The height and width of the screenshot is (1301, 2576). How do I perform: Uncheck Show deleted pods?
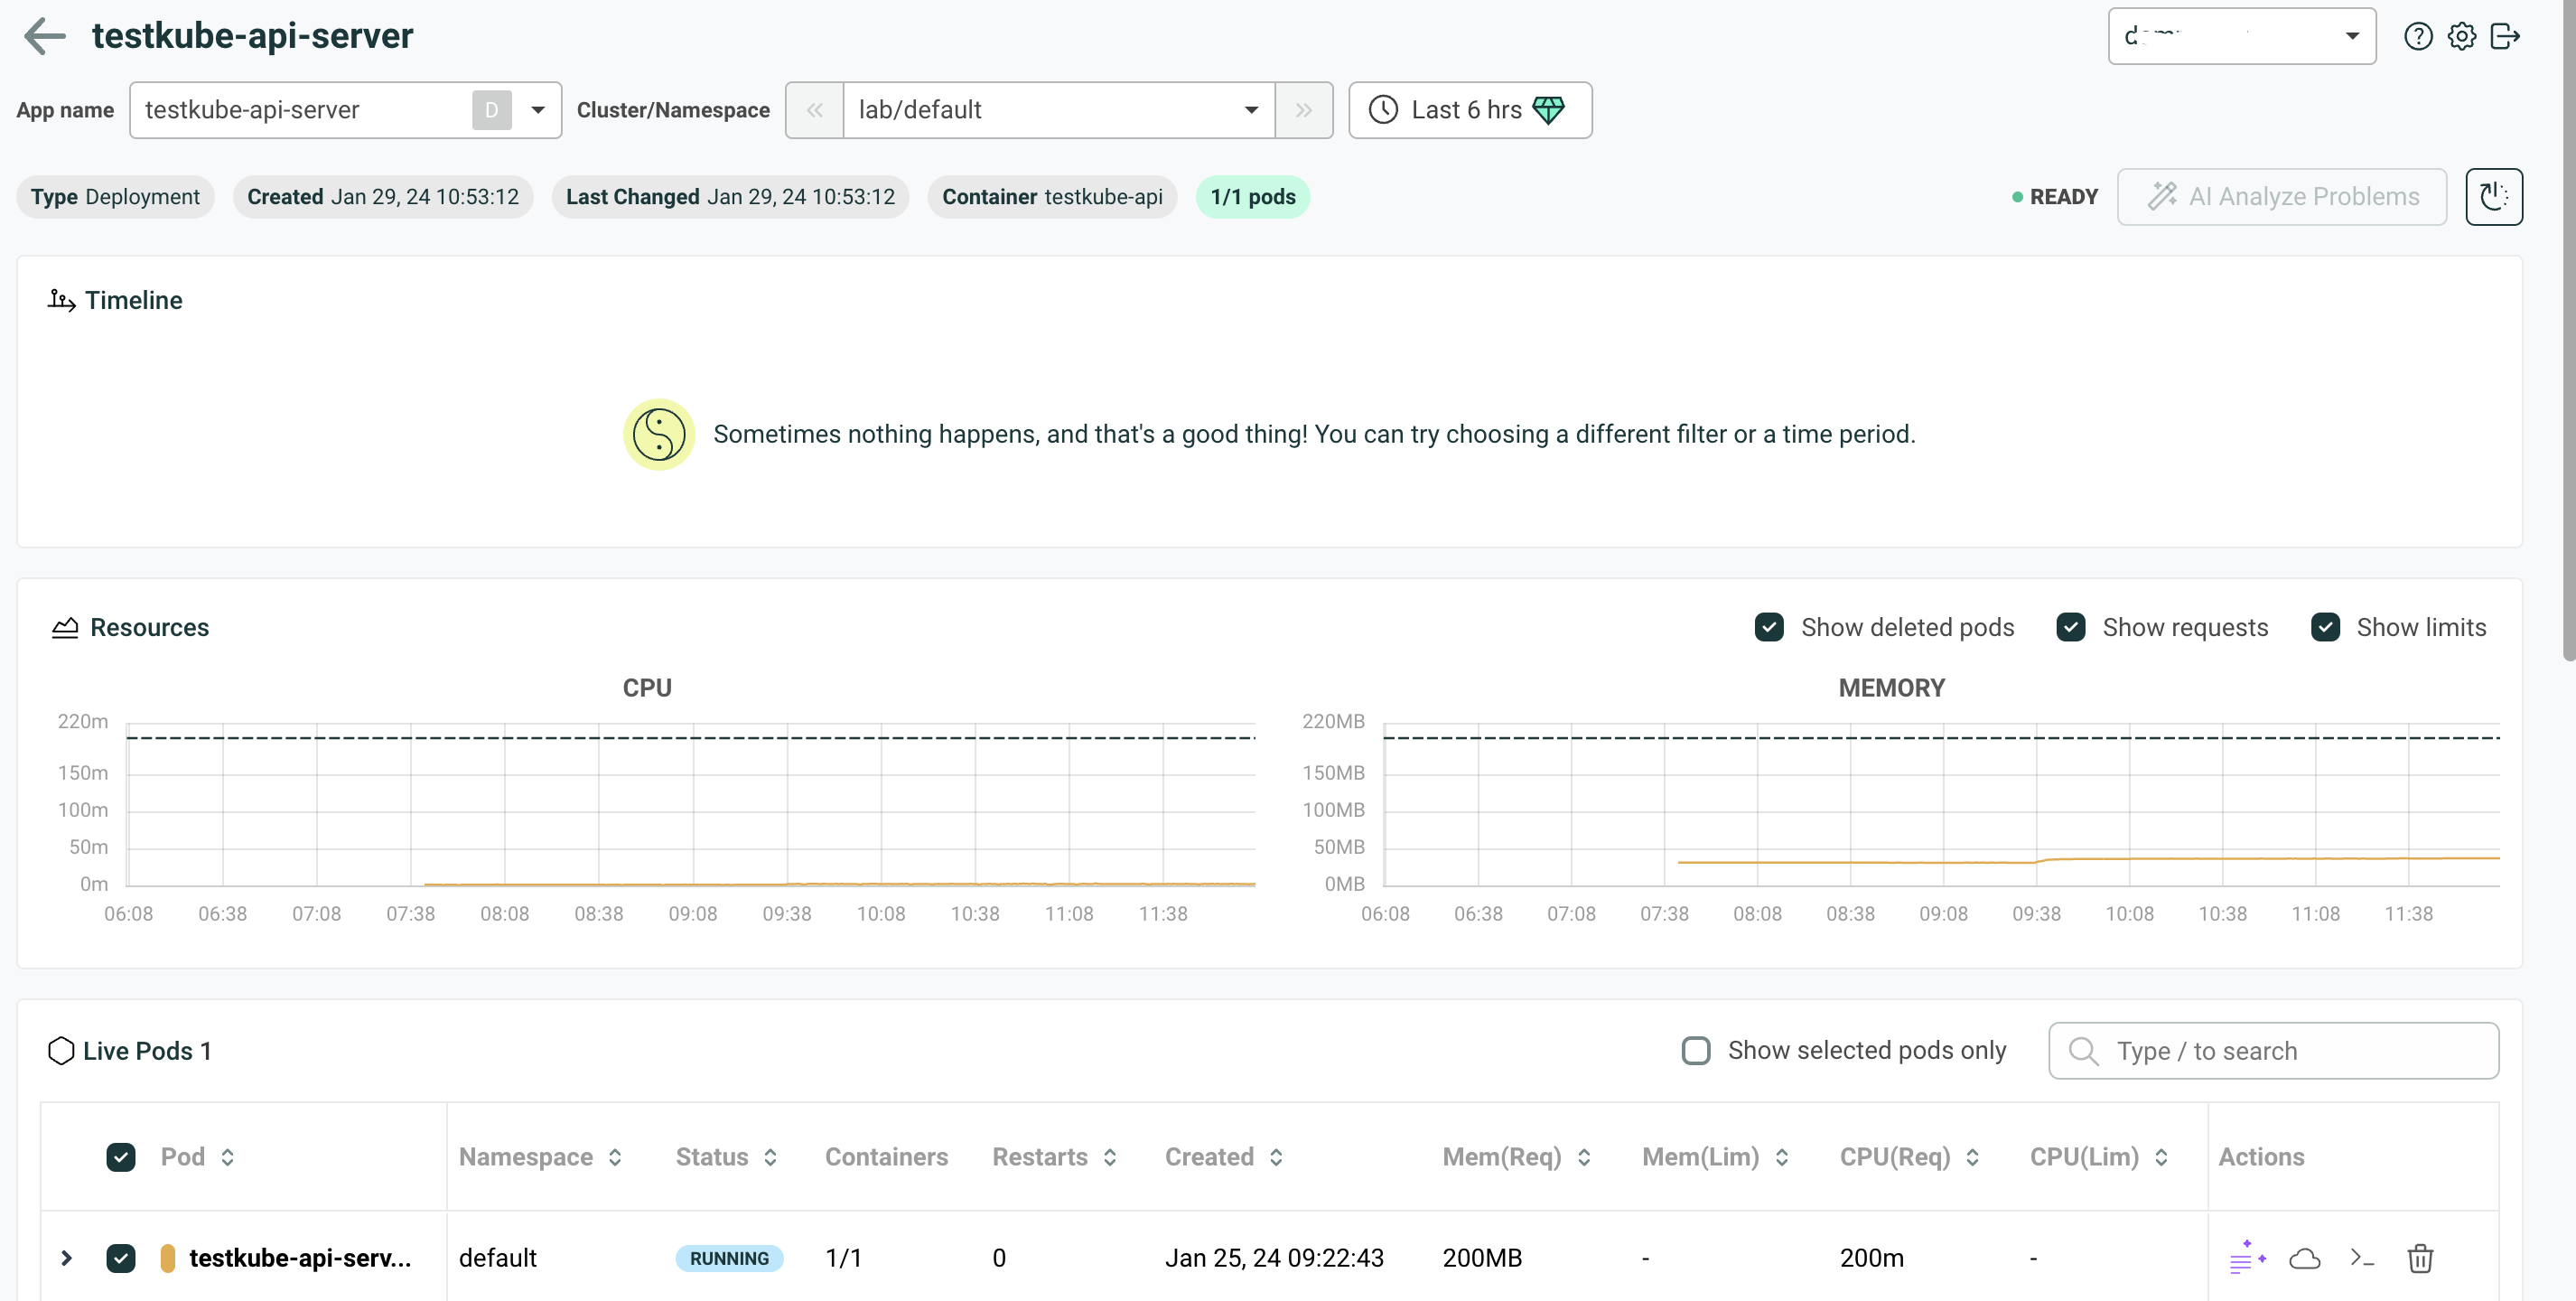click(1768, 627)
